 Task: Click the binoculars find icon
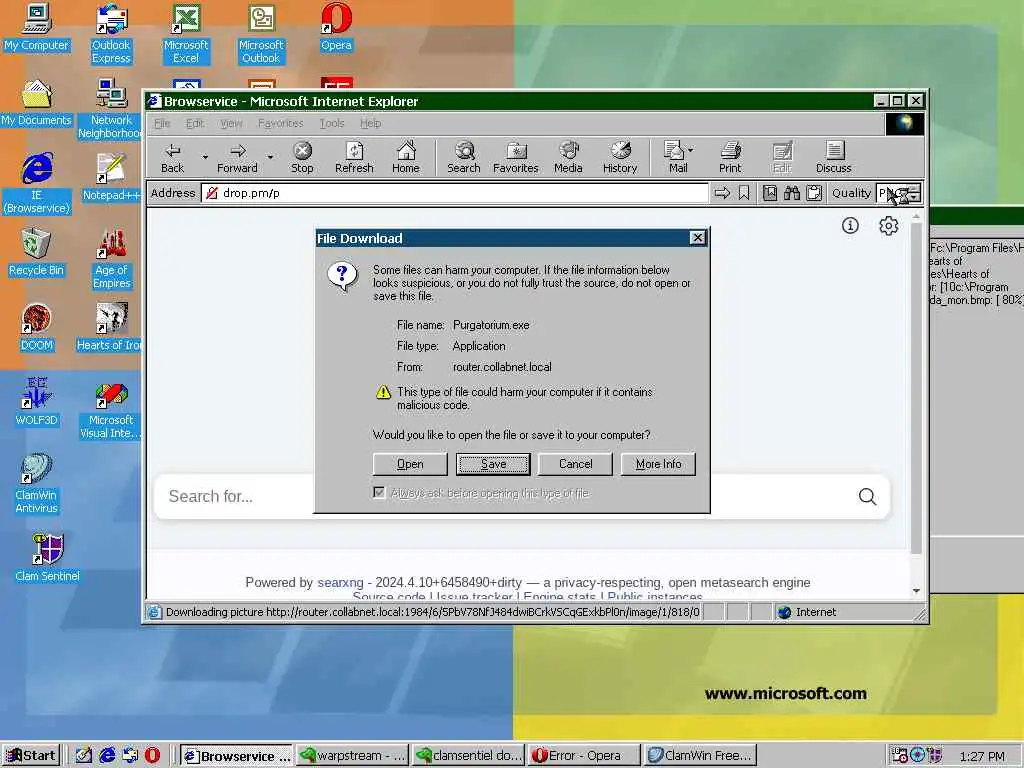(792, 193)
